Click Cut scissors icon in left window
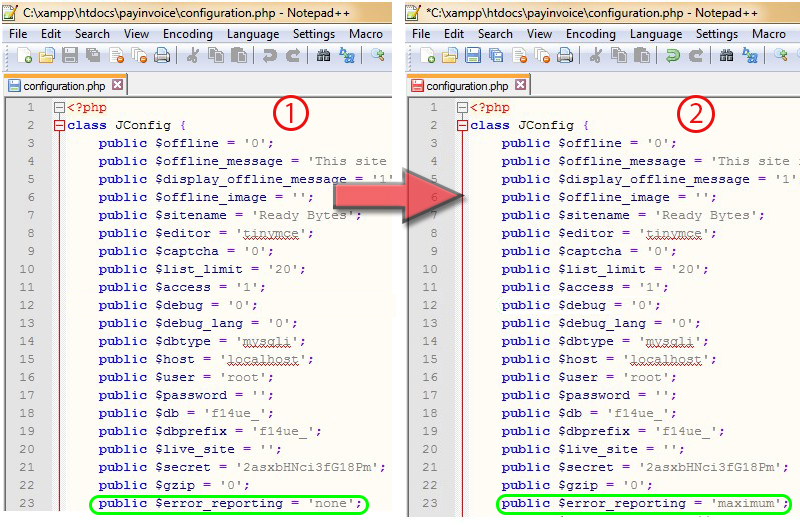800x525 pixels. pos(192,55)
